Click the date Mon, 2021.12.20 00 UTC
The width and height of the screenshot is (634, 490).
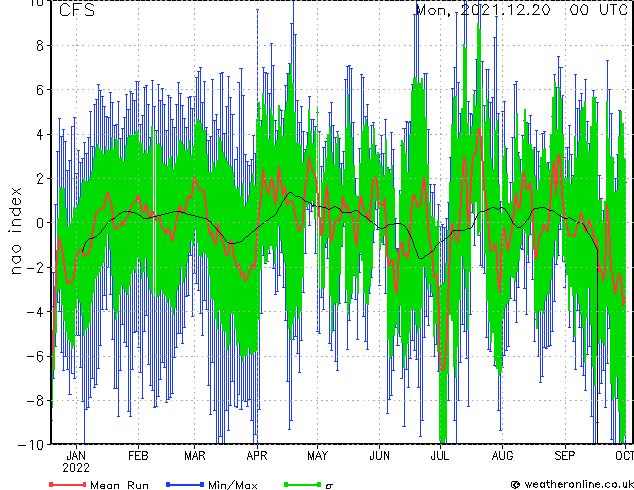[522, 10]
